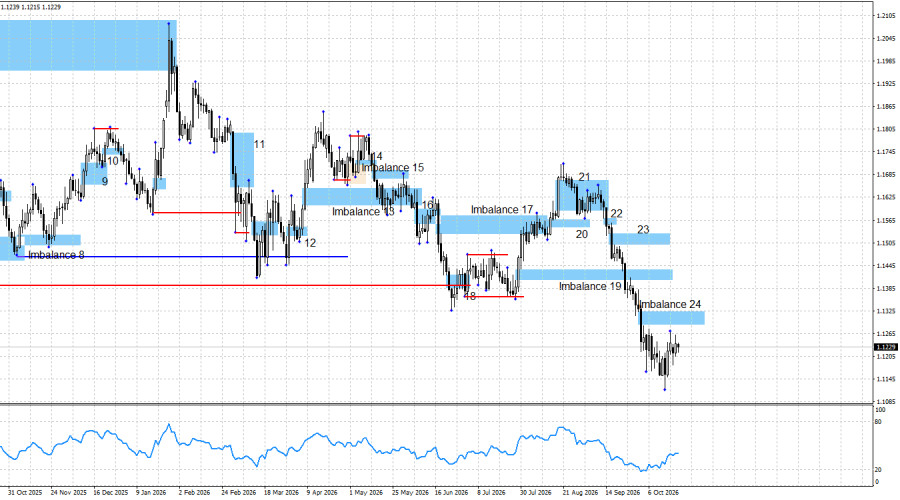Select the Imbalance 8 label
The height and width of the screenshot is (500, 900).
point(56,255)
